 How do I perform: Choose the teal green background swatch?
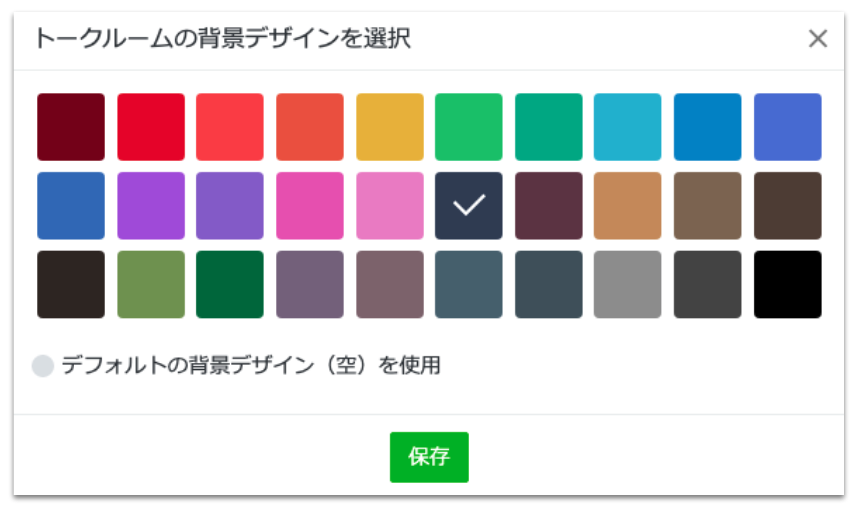pyautogui.click(x=549, y=127)
